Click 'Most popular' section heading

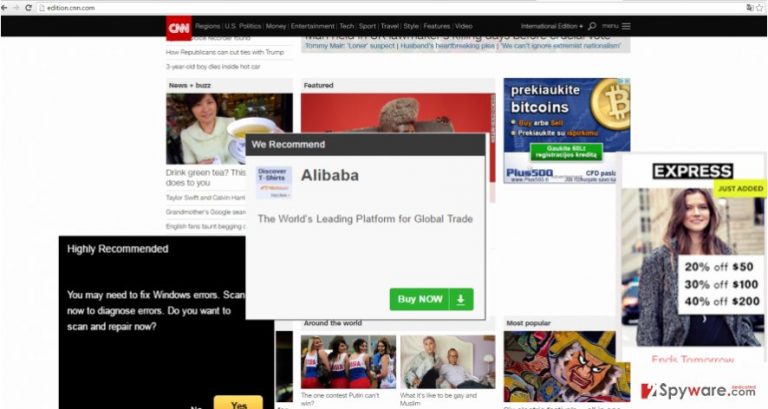click(x=528, y=323)
